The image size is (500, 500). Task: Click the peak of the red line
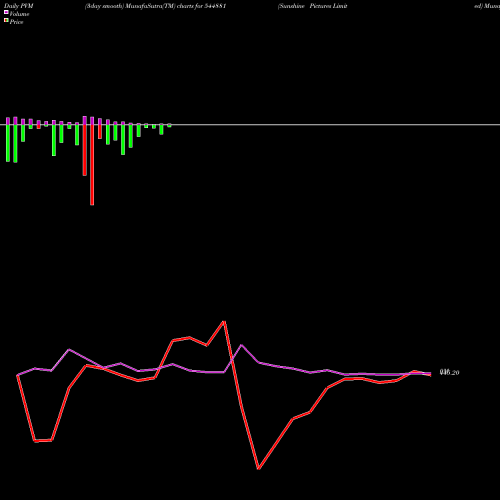tap(224, 322)
